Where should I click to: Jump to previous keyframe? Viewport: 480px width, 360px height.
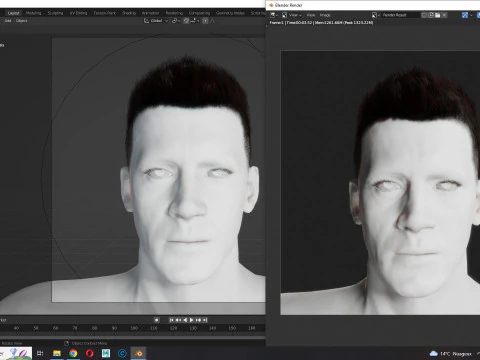click(x=178, y=320)
